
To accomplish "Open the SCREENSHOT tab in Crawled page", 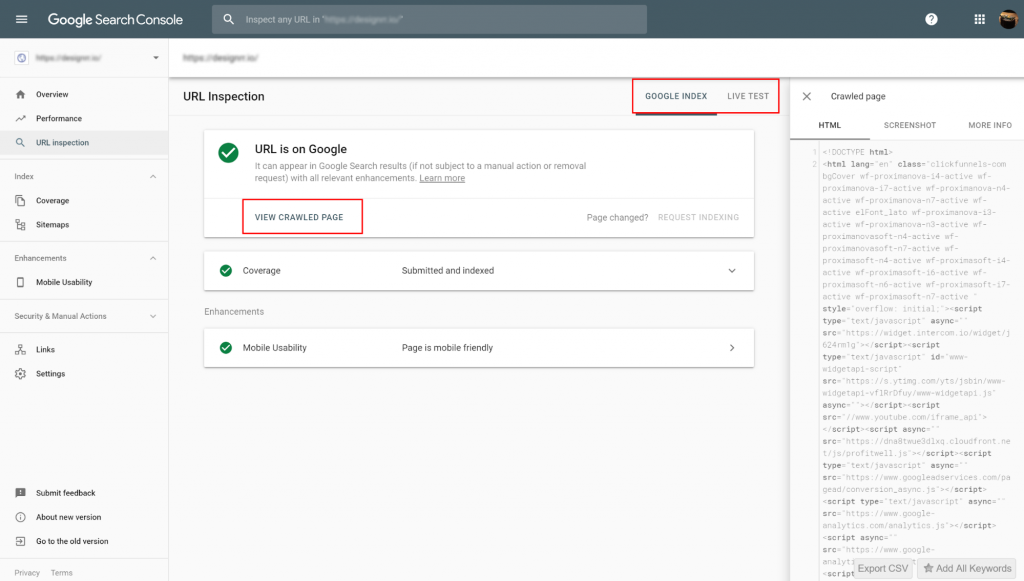I will coord(909,125).
